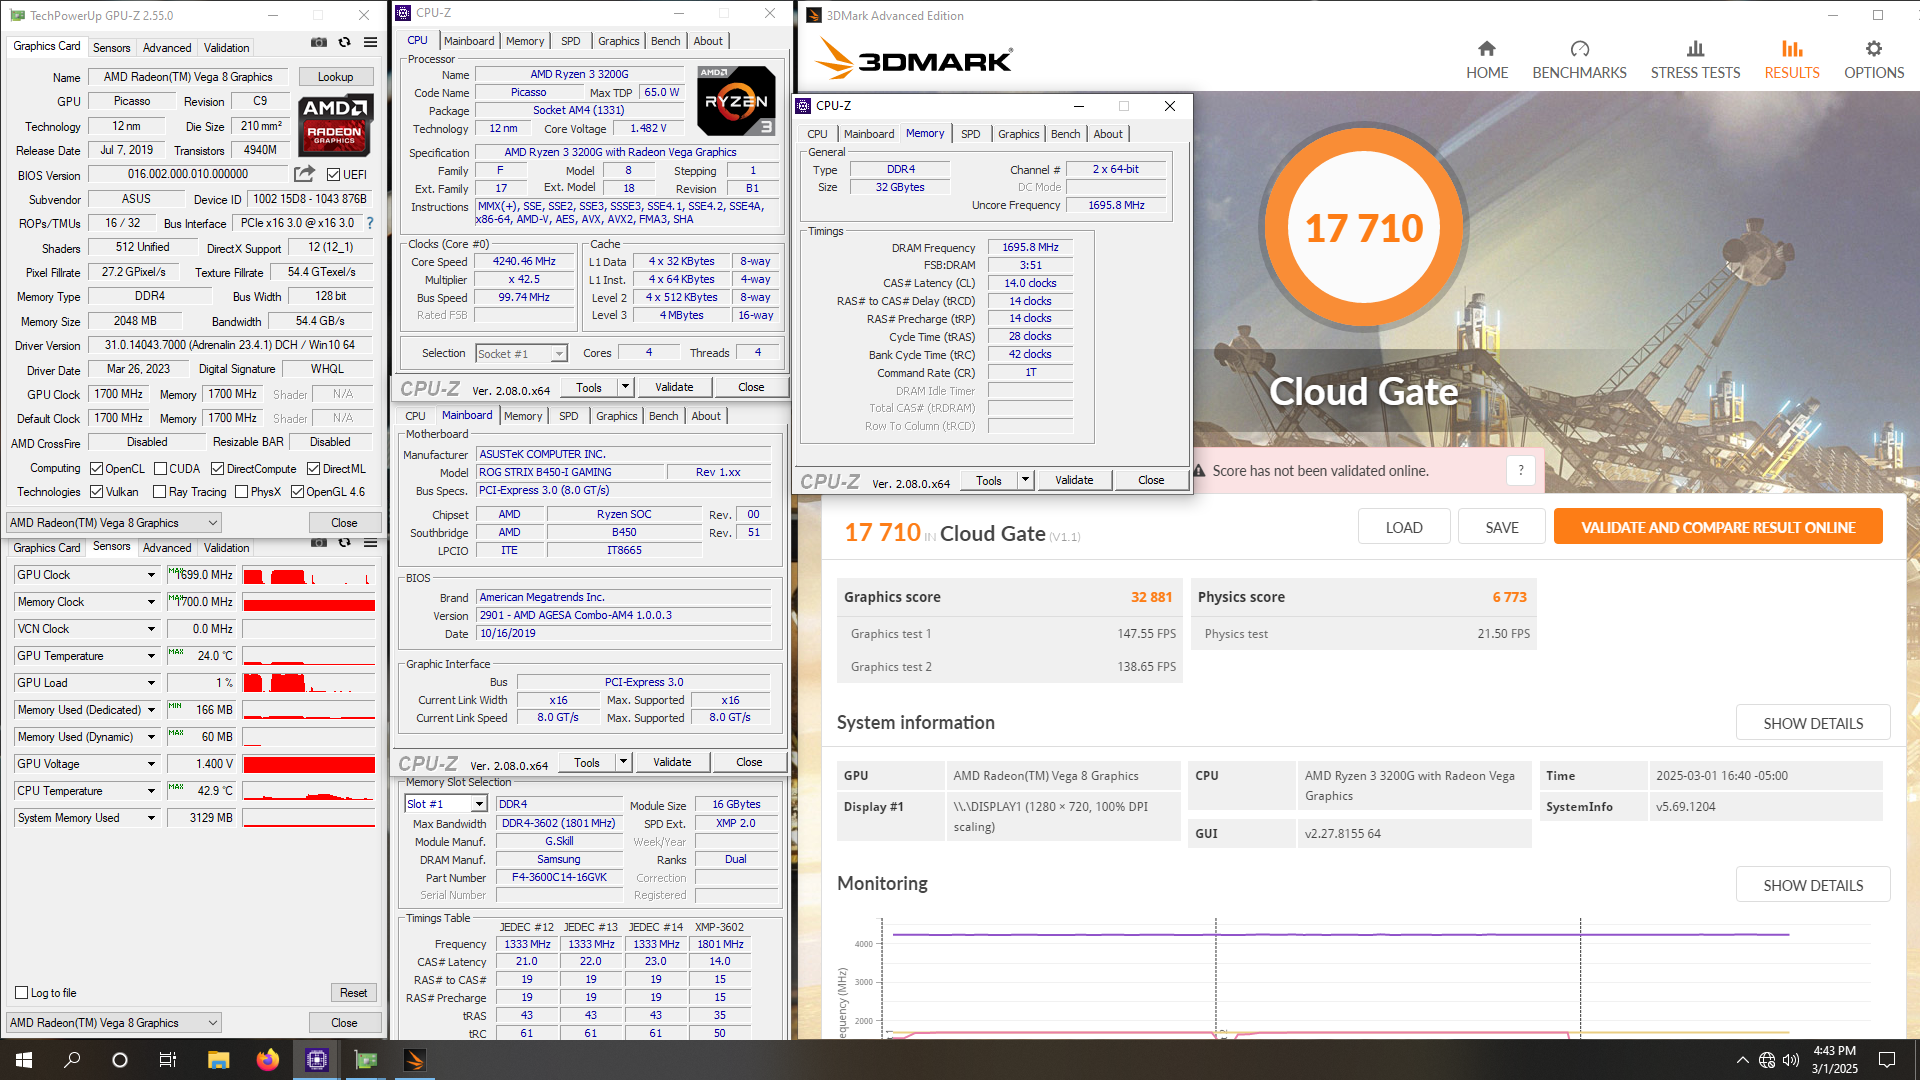Enable Log to file checkbox
Image resolution: width=1920 pixels, height=1080 pixels.
click(21, 992)
